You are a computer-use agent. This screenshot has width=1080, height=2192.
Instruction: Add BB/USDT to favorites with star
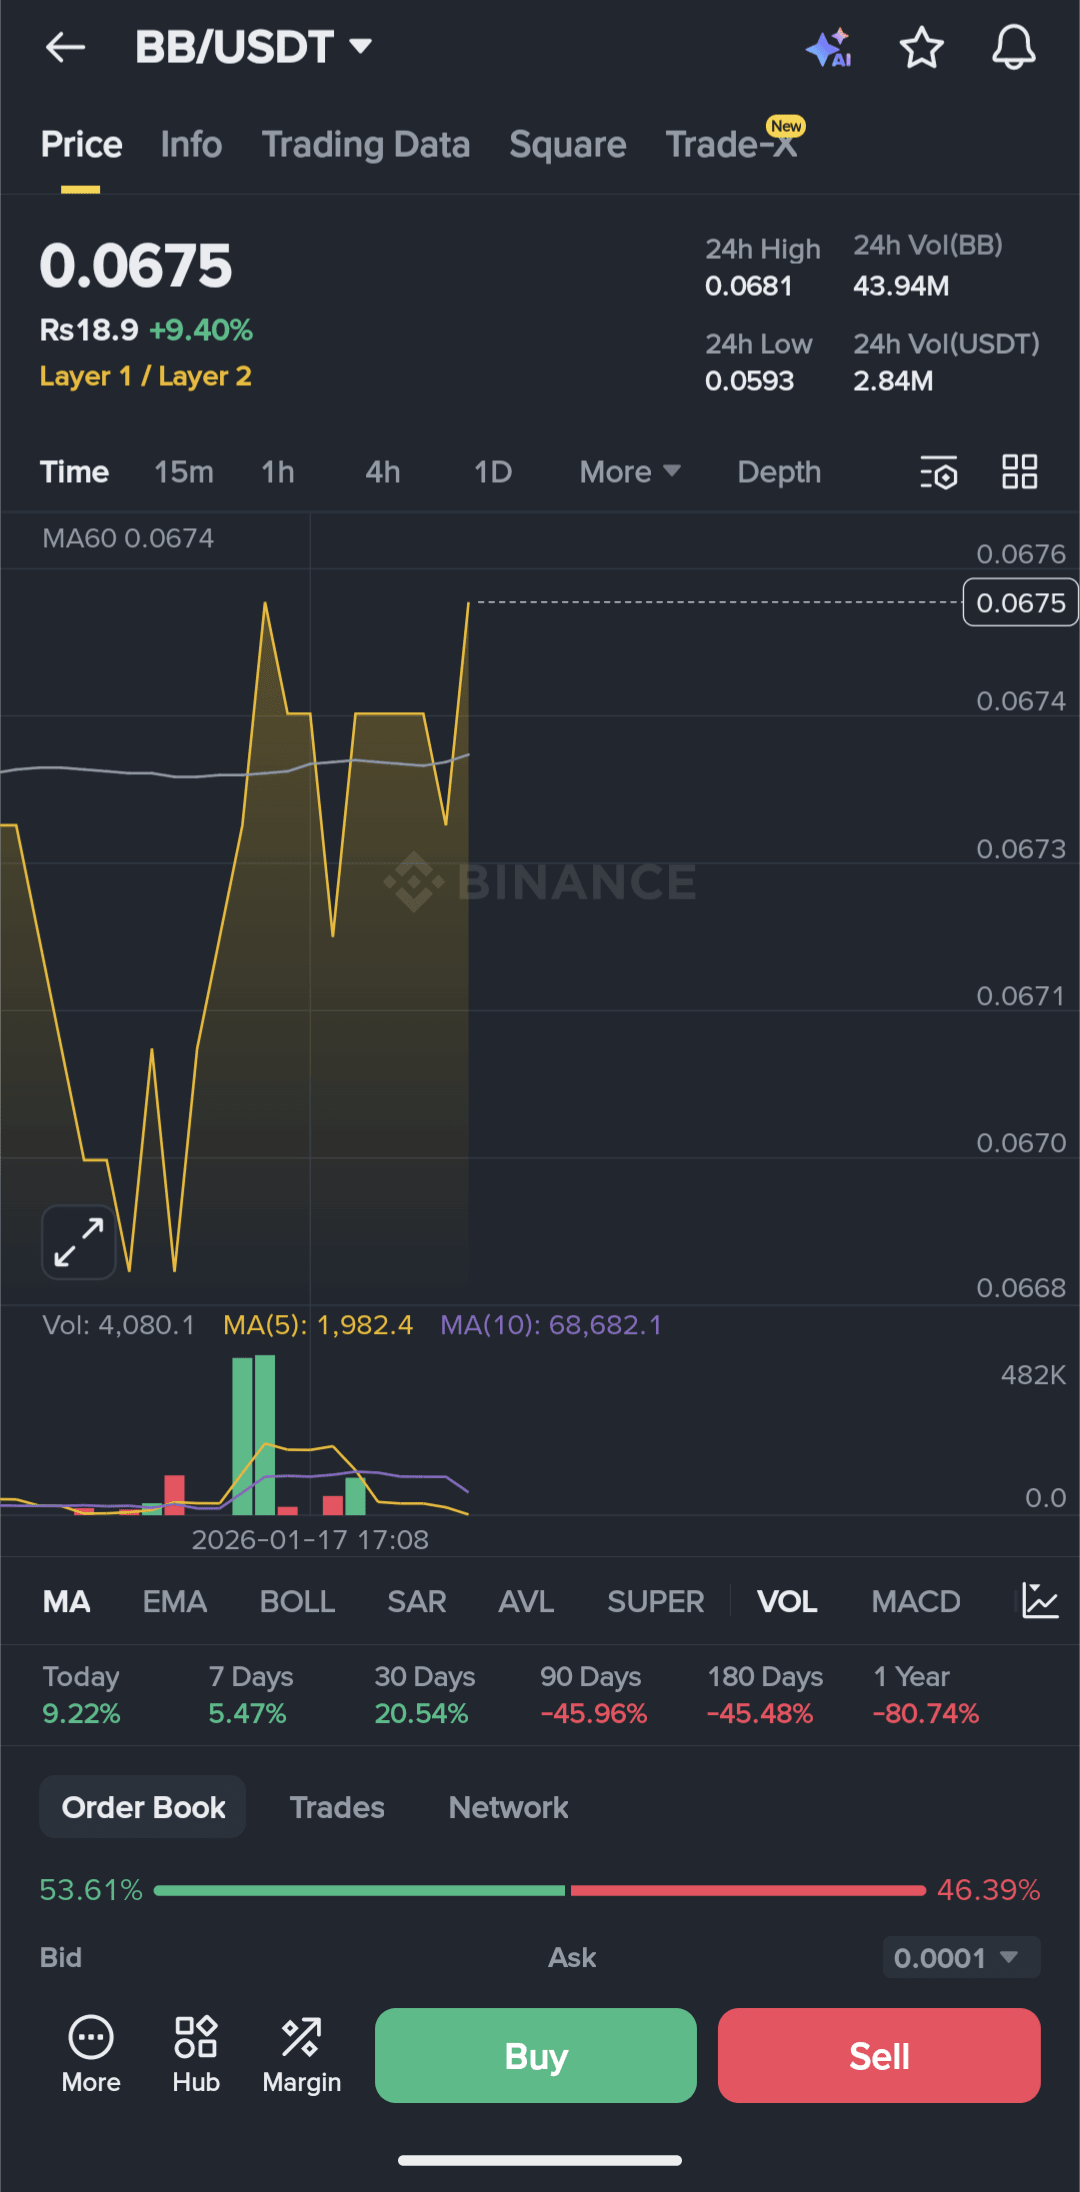(921, 47)
